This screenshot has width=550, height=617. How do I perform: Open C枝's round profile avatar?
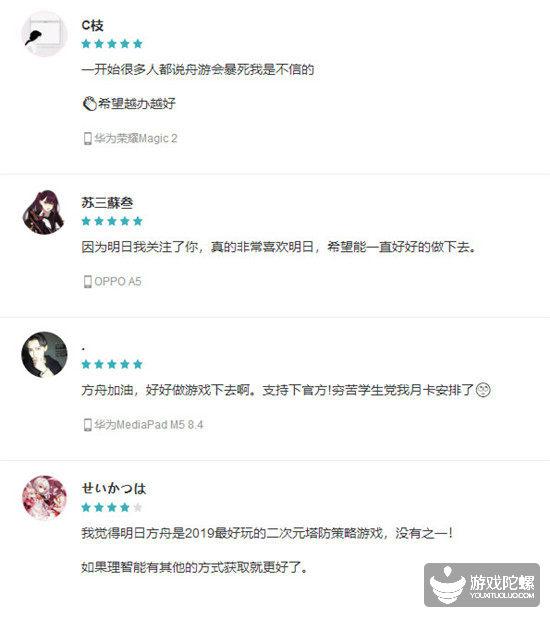(x=44, y=34)
